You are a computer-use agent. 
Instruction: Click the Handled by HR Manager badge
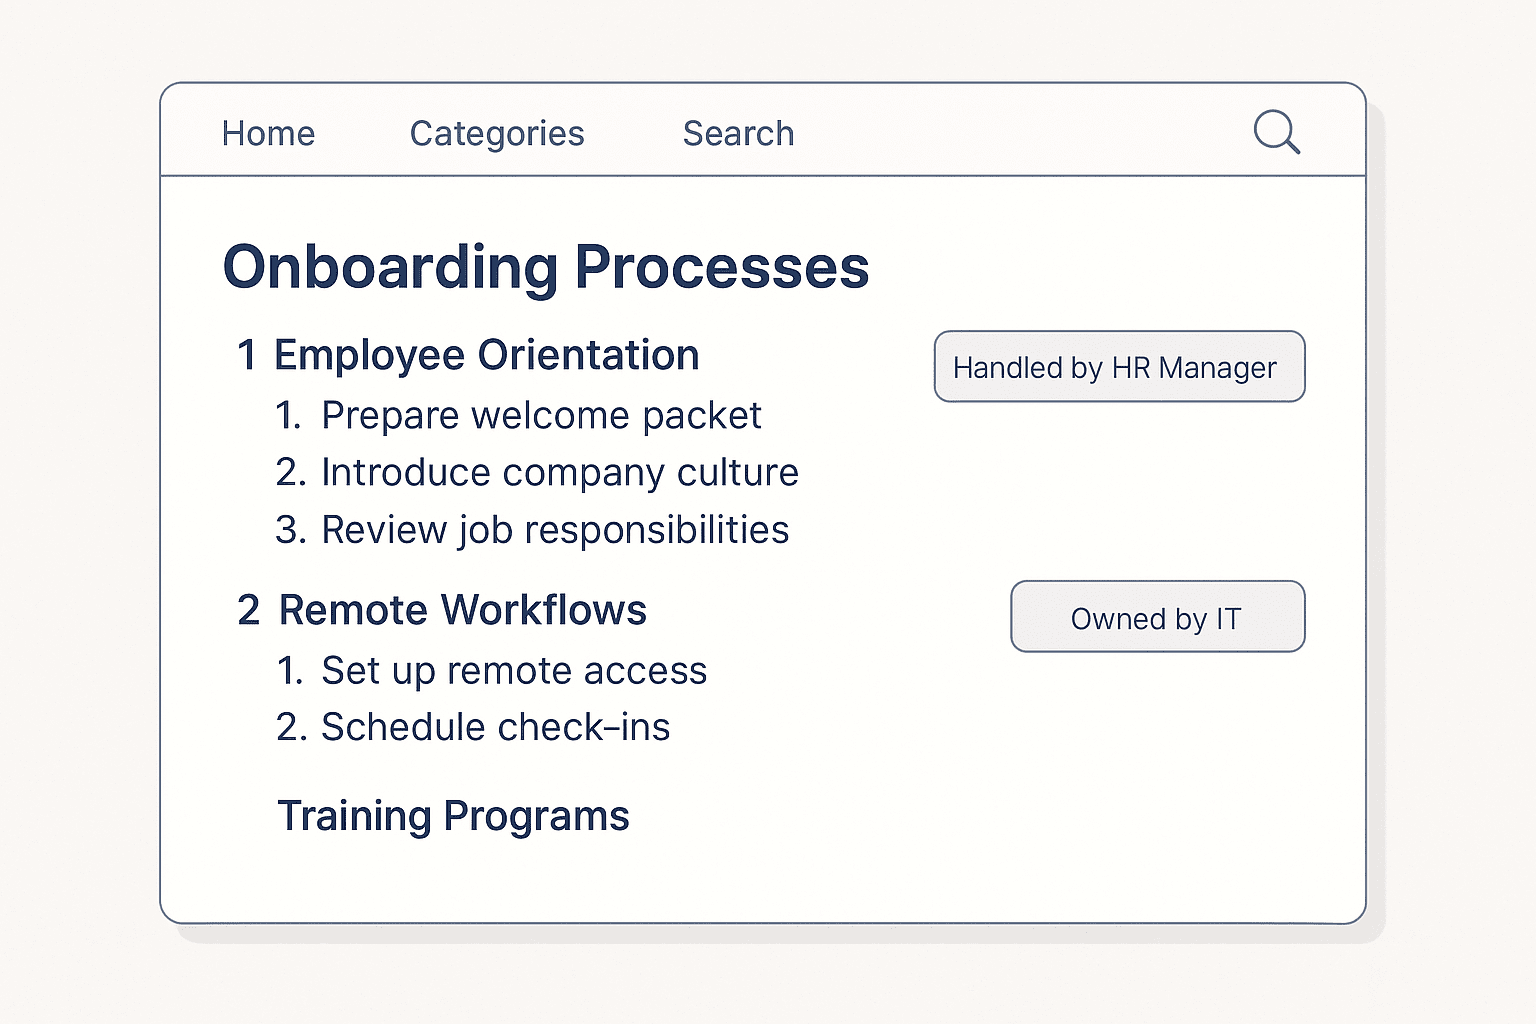point(1119,367)
